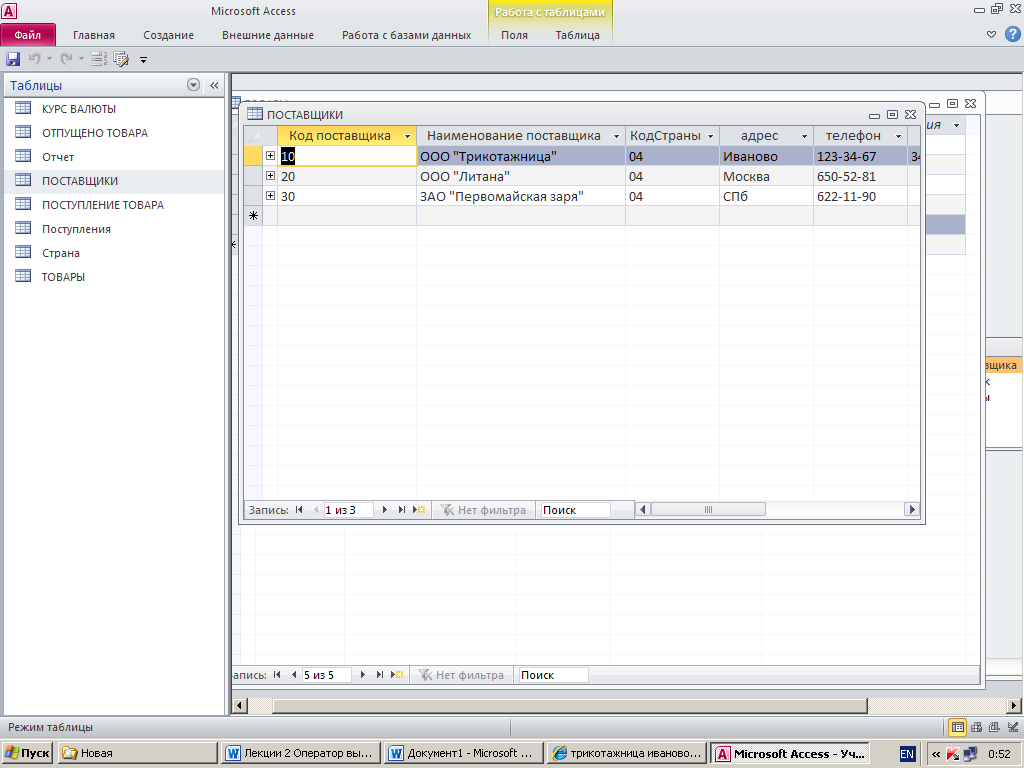Switch to the Поля ribbon tab
Screen dimensions: 1024x768
click(514, 35)
